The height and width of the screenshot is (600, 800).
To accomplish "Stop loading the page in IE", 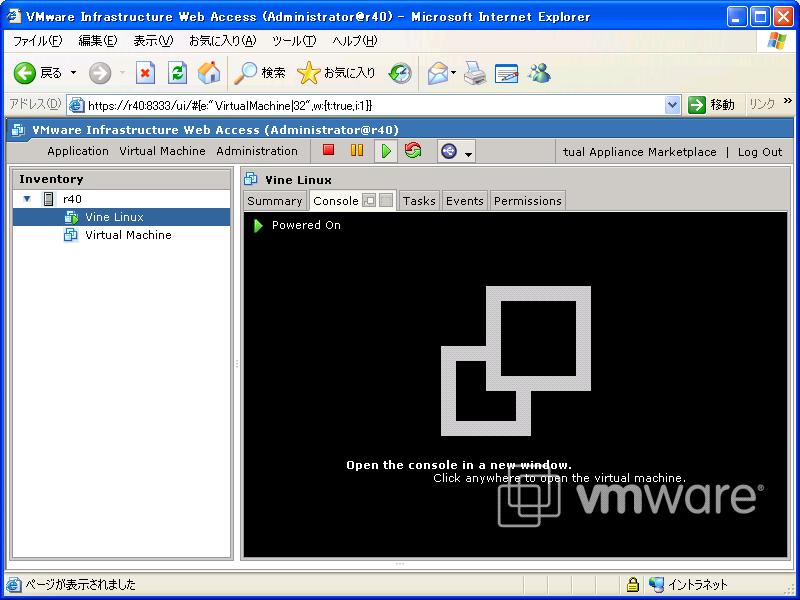I will click(145, 73).
